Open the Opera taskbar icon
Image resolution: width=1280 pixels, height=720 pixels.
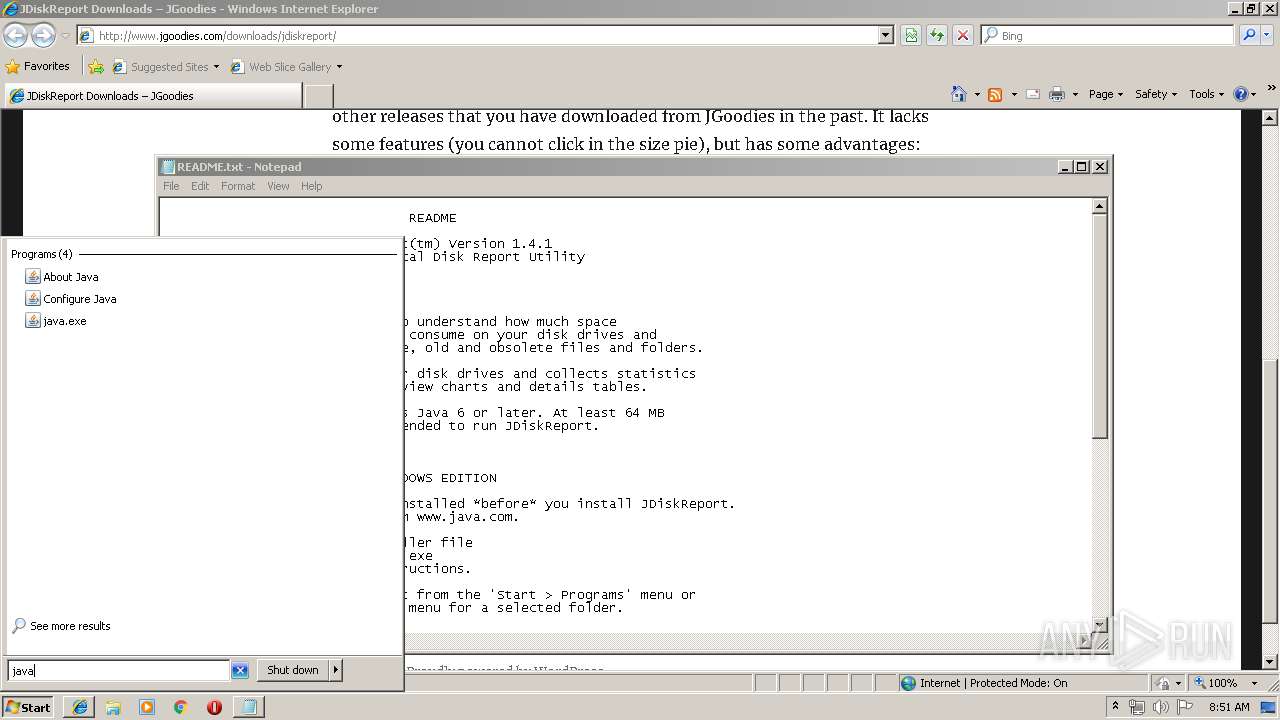click(214, 707)
